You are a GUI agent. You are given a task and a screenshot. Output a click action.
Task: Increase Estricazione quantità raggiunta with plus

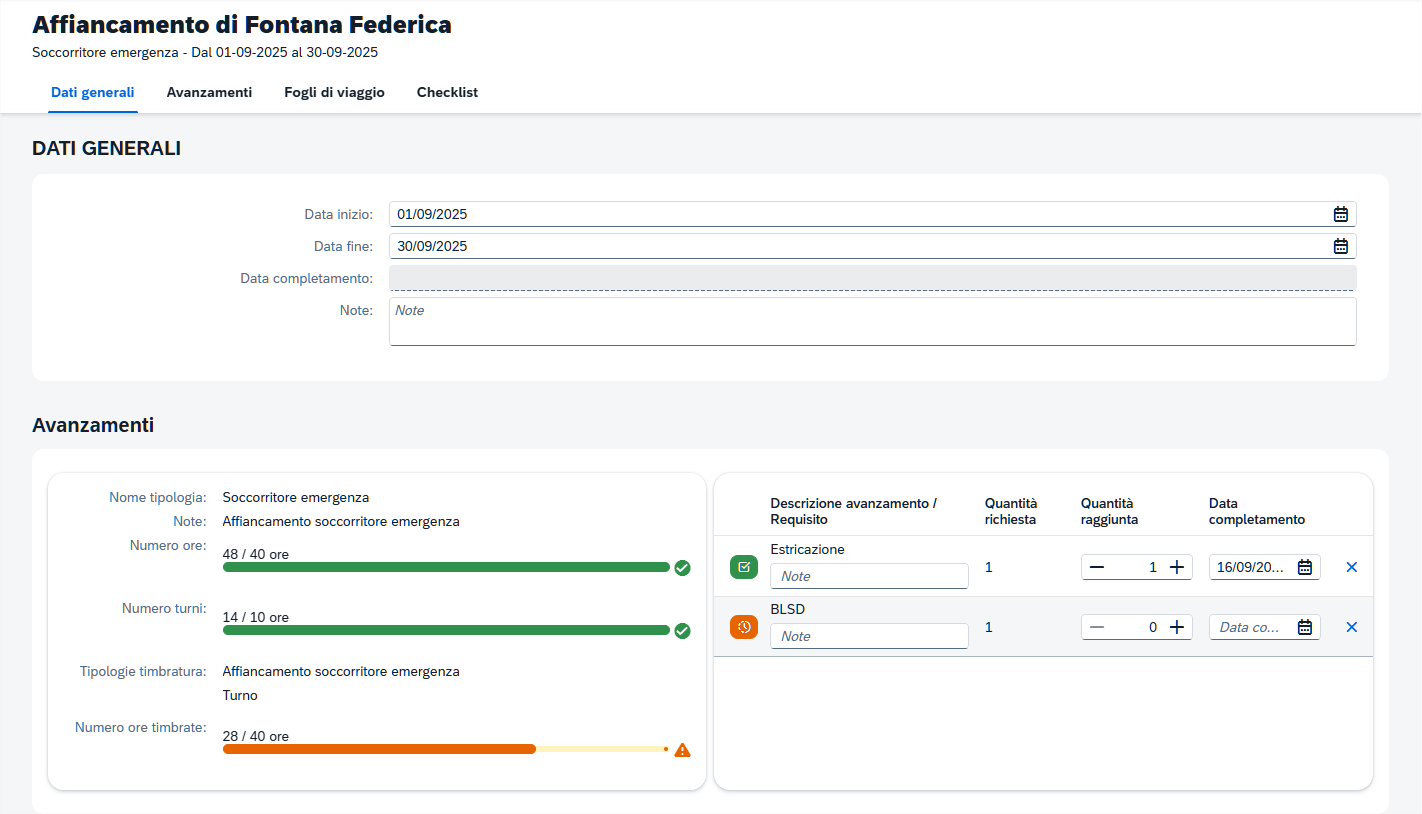pos(1177,567)
